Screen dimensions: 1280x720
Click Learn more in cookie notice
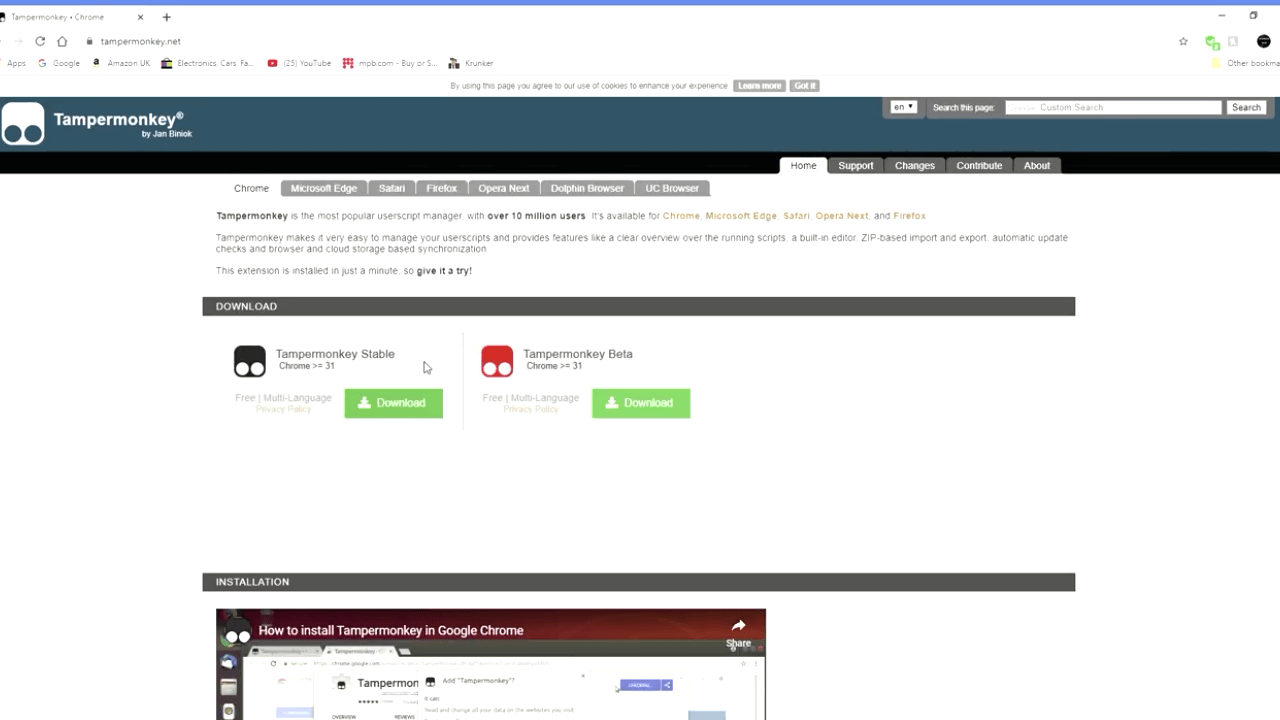coord(759,86)
